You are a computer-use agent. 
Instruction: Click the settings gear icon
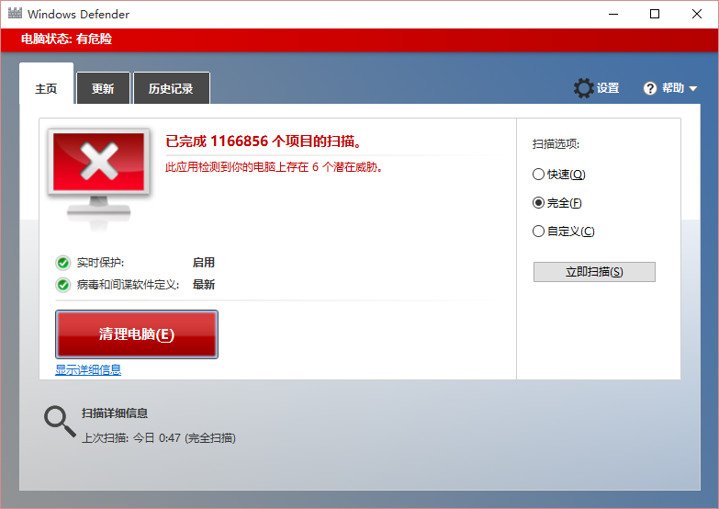tap(583, 88)
